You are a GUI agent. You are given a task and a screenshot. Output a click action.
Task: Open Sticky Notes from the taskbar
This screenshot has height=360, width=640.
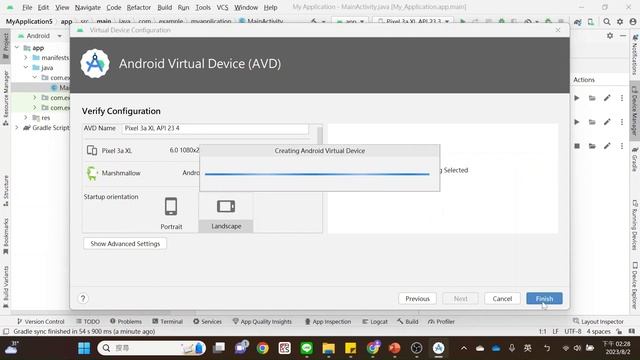pyautogui.click(x=351, y=348)
